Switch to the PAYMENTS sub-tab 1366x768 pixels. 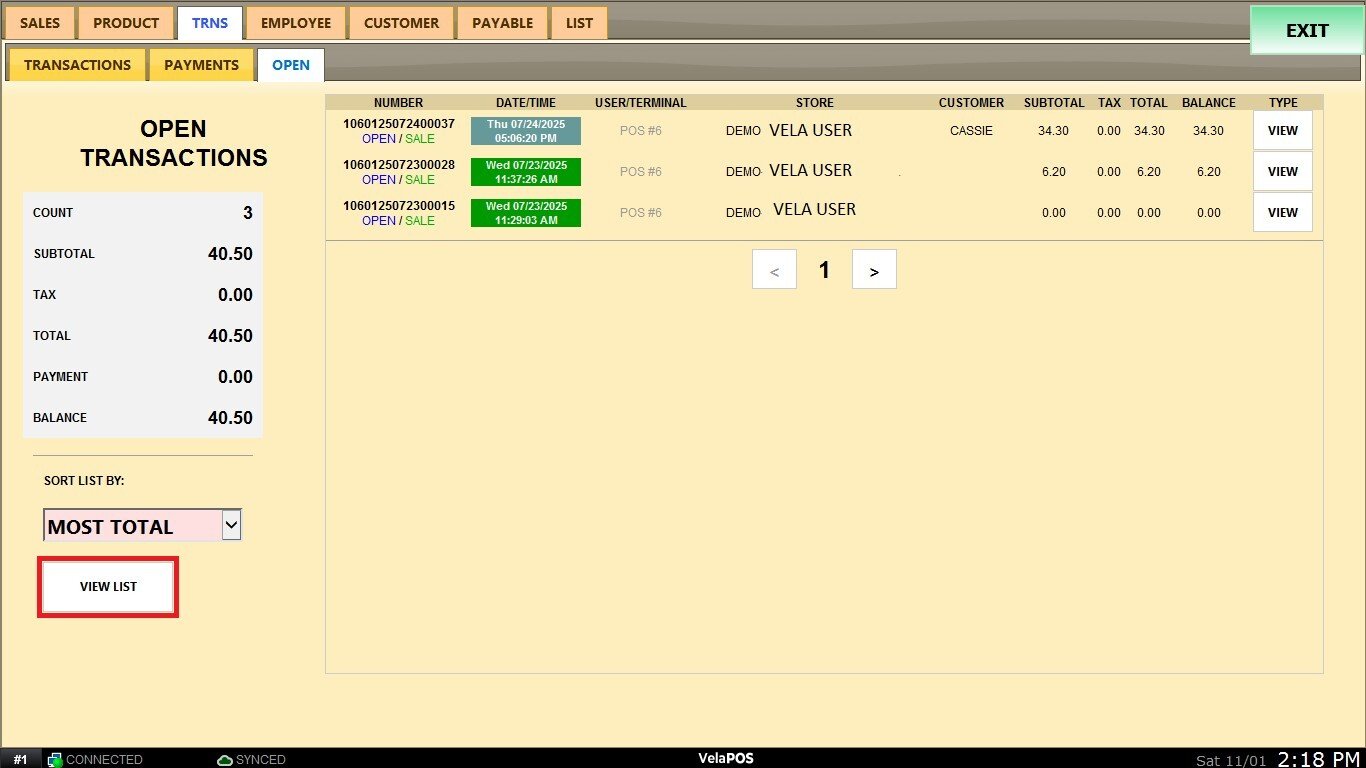tap(201, 65)
